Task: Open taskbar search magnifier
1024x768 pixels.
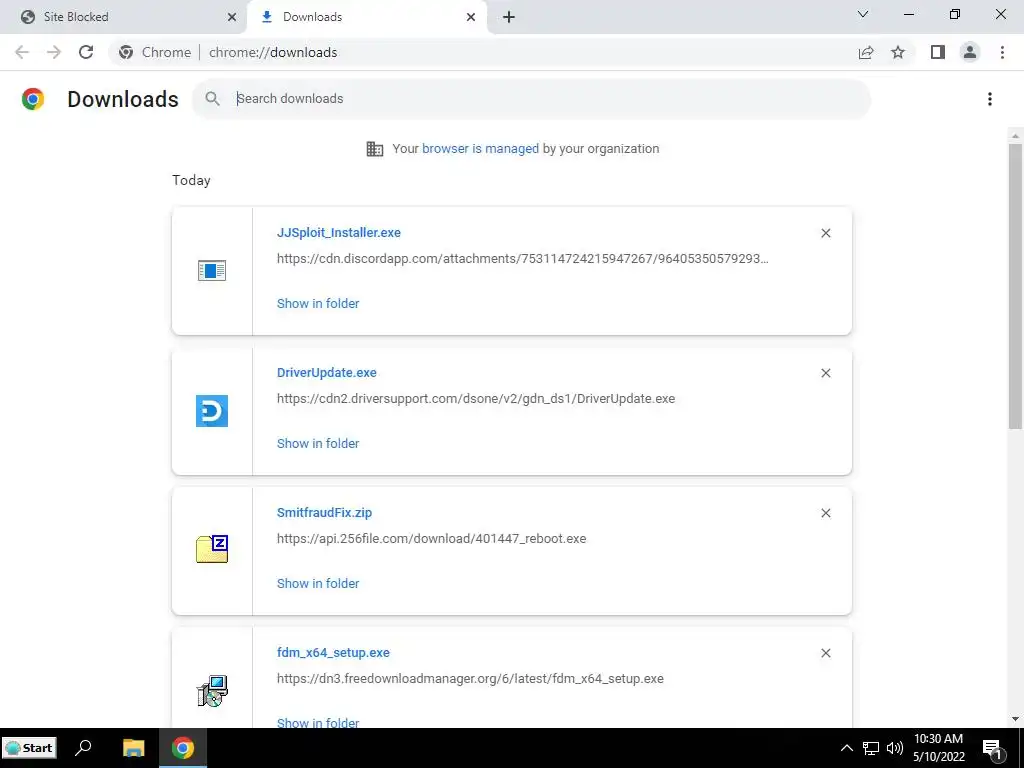Action: 84,748
